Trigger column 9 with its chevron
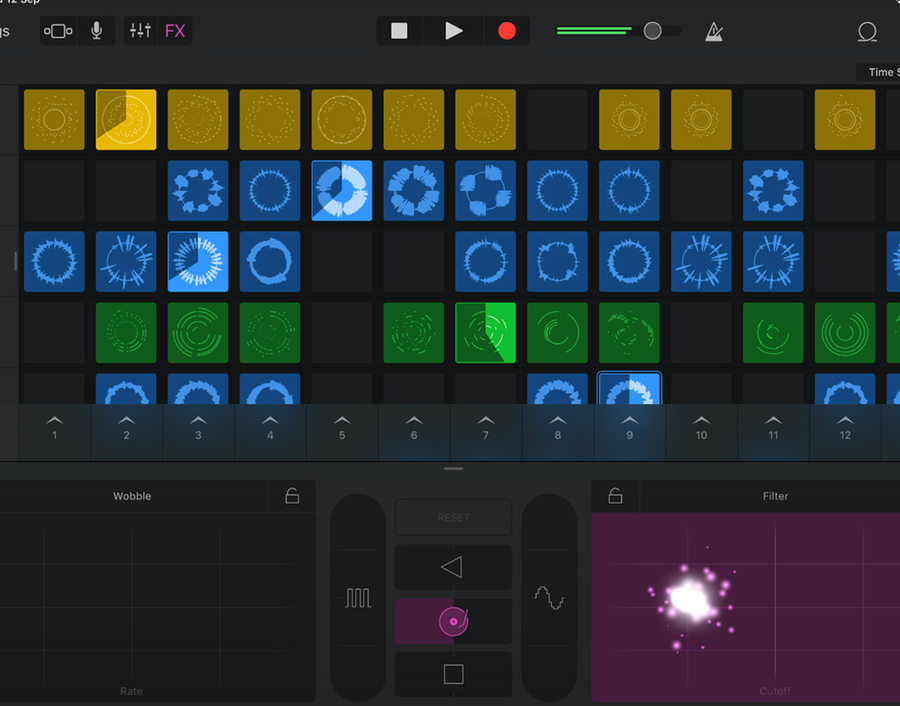The width and height of the screenshot is (900, 706). click(x=630, y=428)
